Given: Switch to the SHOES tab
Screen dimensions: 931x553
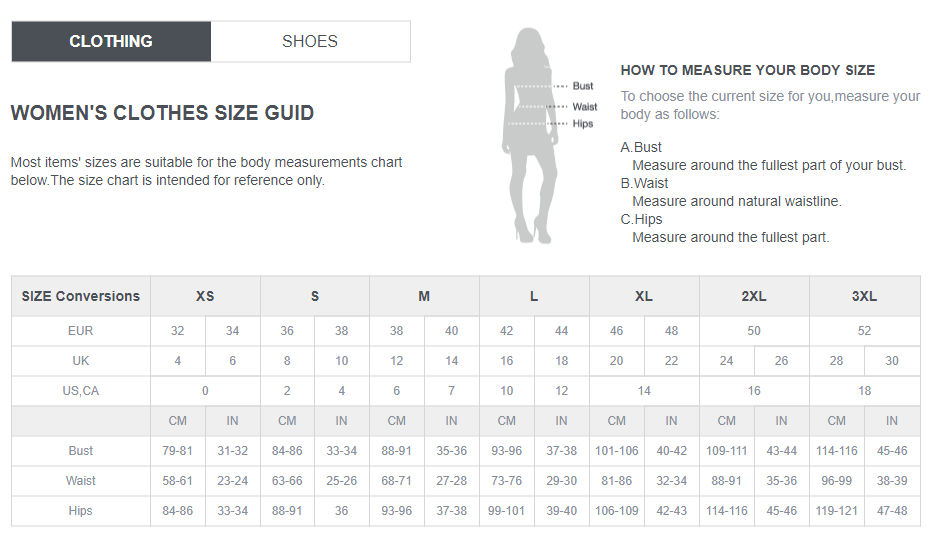Looking at the screenshot, I should click(310, 41).
